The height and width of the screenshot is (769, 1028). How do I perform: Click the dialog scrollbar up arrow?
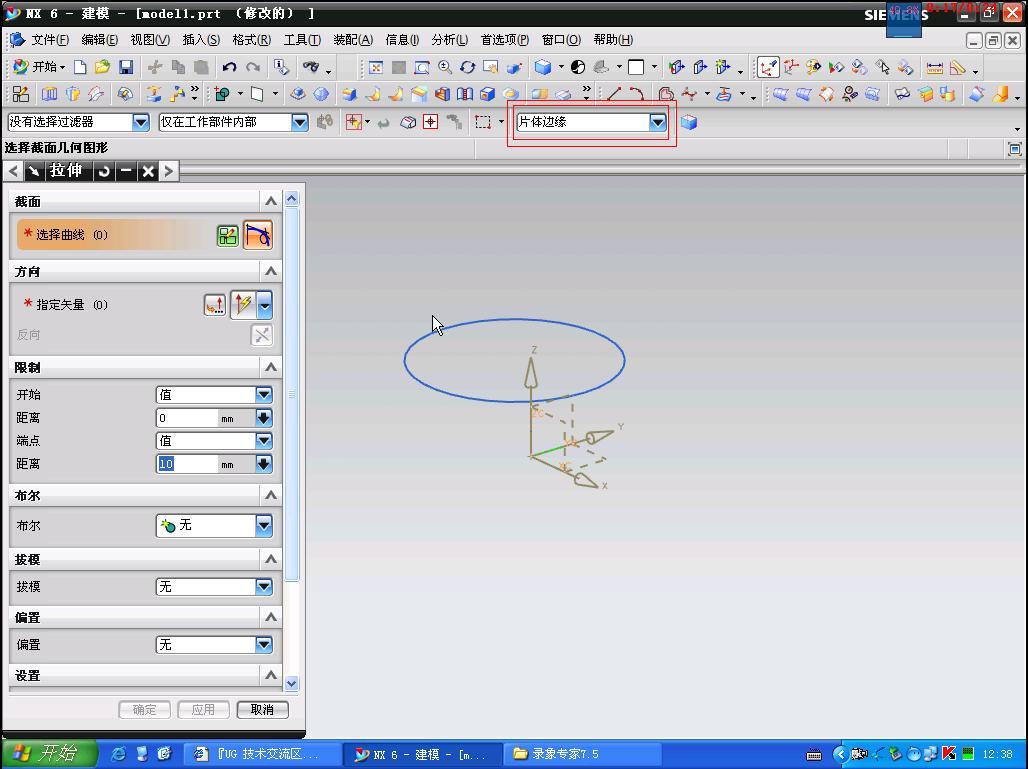click(292, 199)
